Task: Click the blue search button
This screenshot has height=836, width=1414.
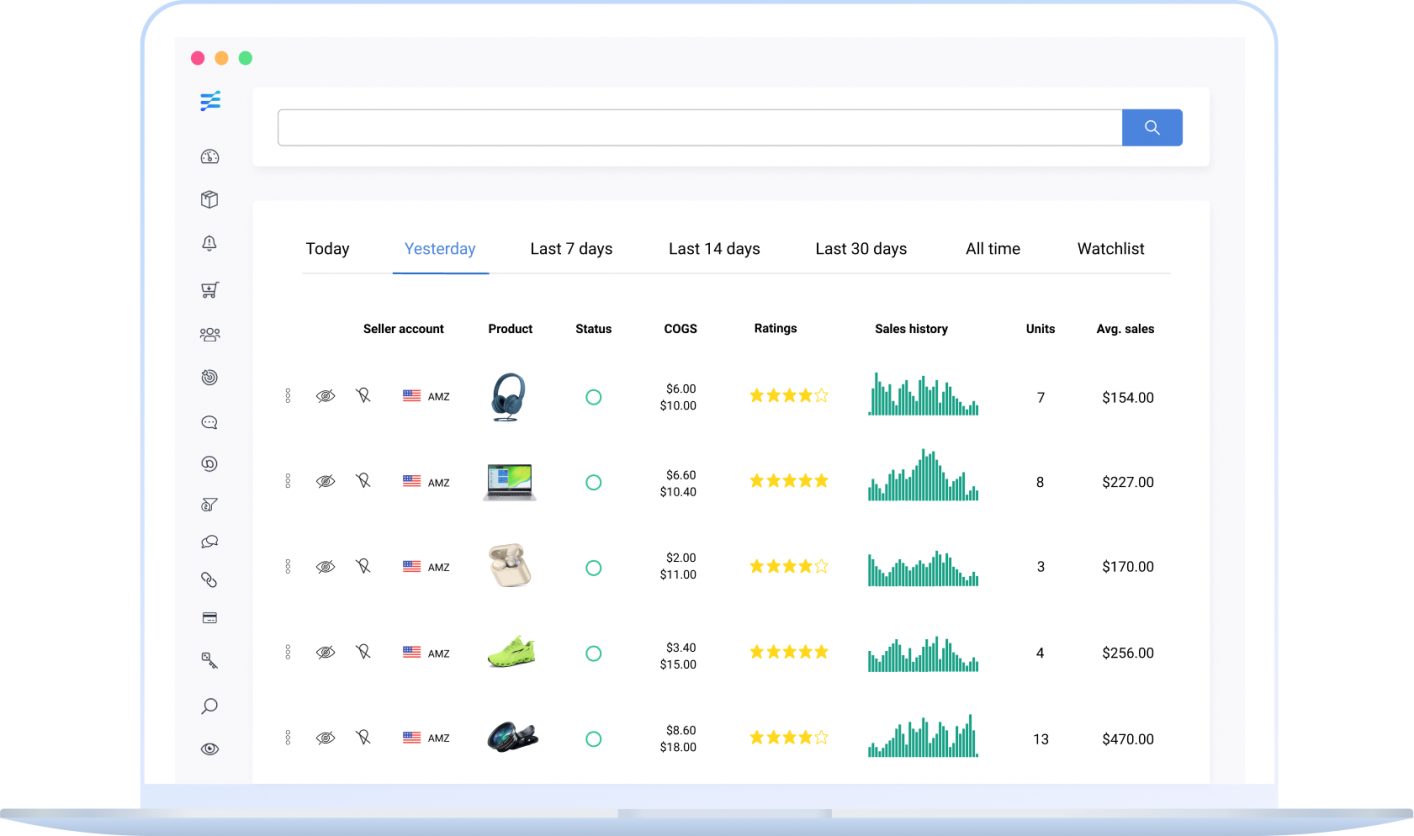Action: pyautogui.click(x=1152, y=127)
